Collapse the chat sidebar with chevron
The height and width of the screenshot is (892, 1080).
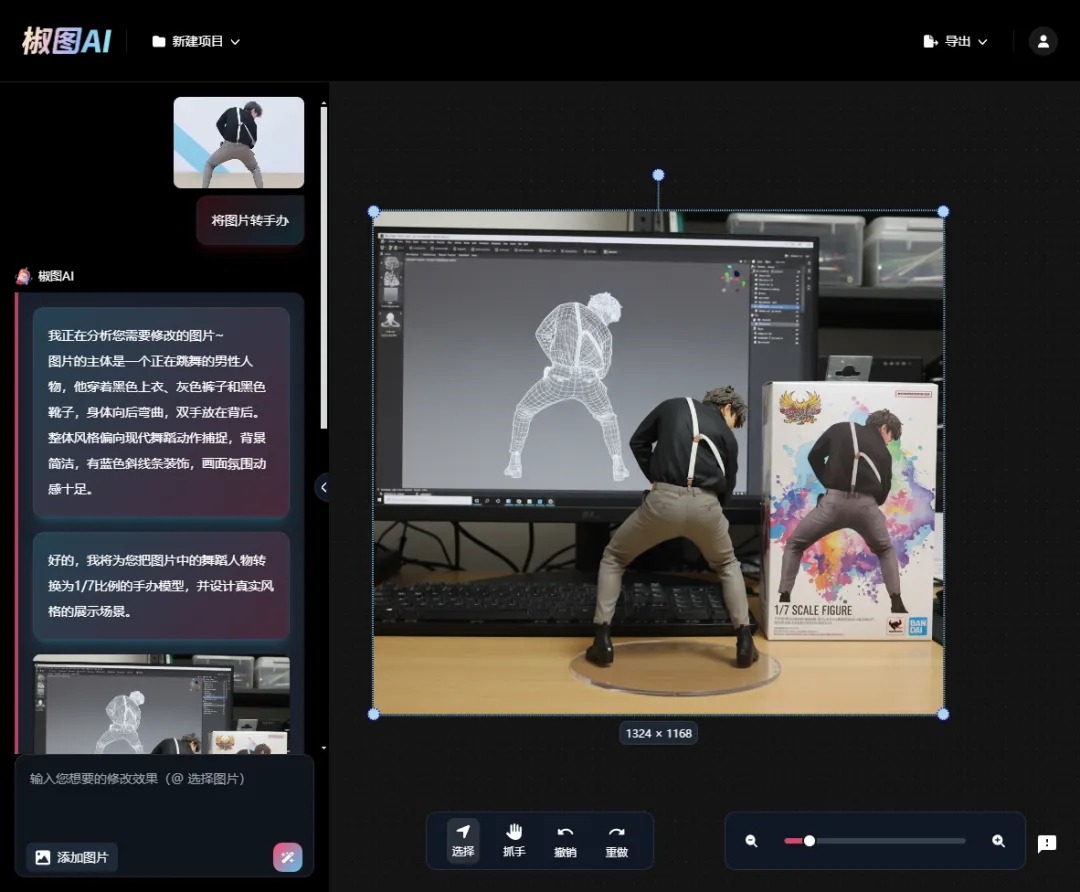[x=322, y=488]
